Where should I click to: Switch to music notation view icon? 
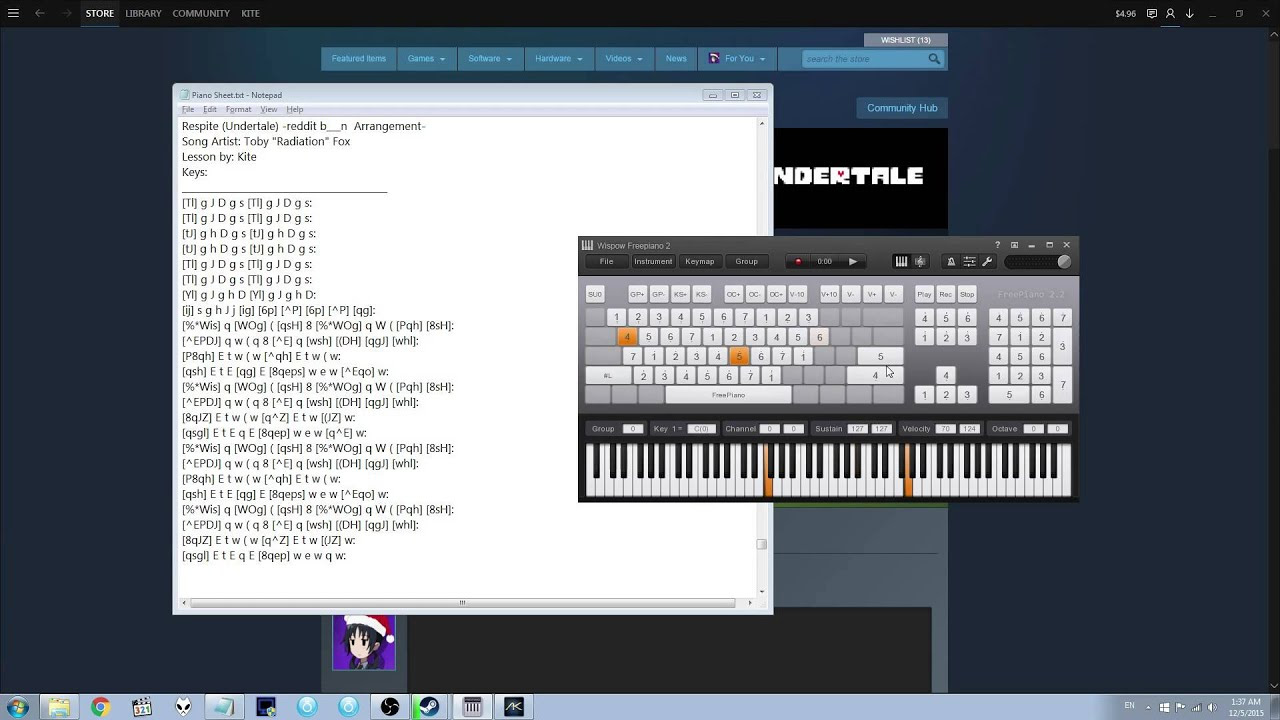tap(920, 262)
